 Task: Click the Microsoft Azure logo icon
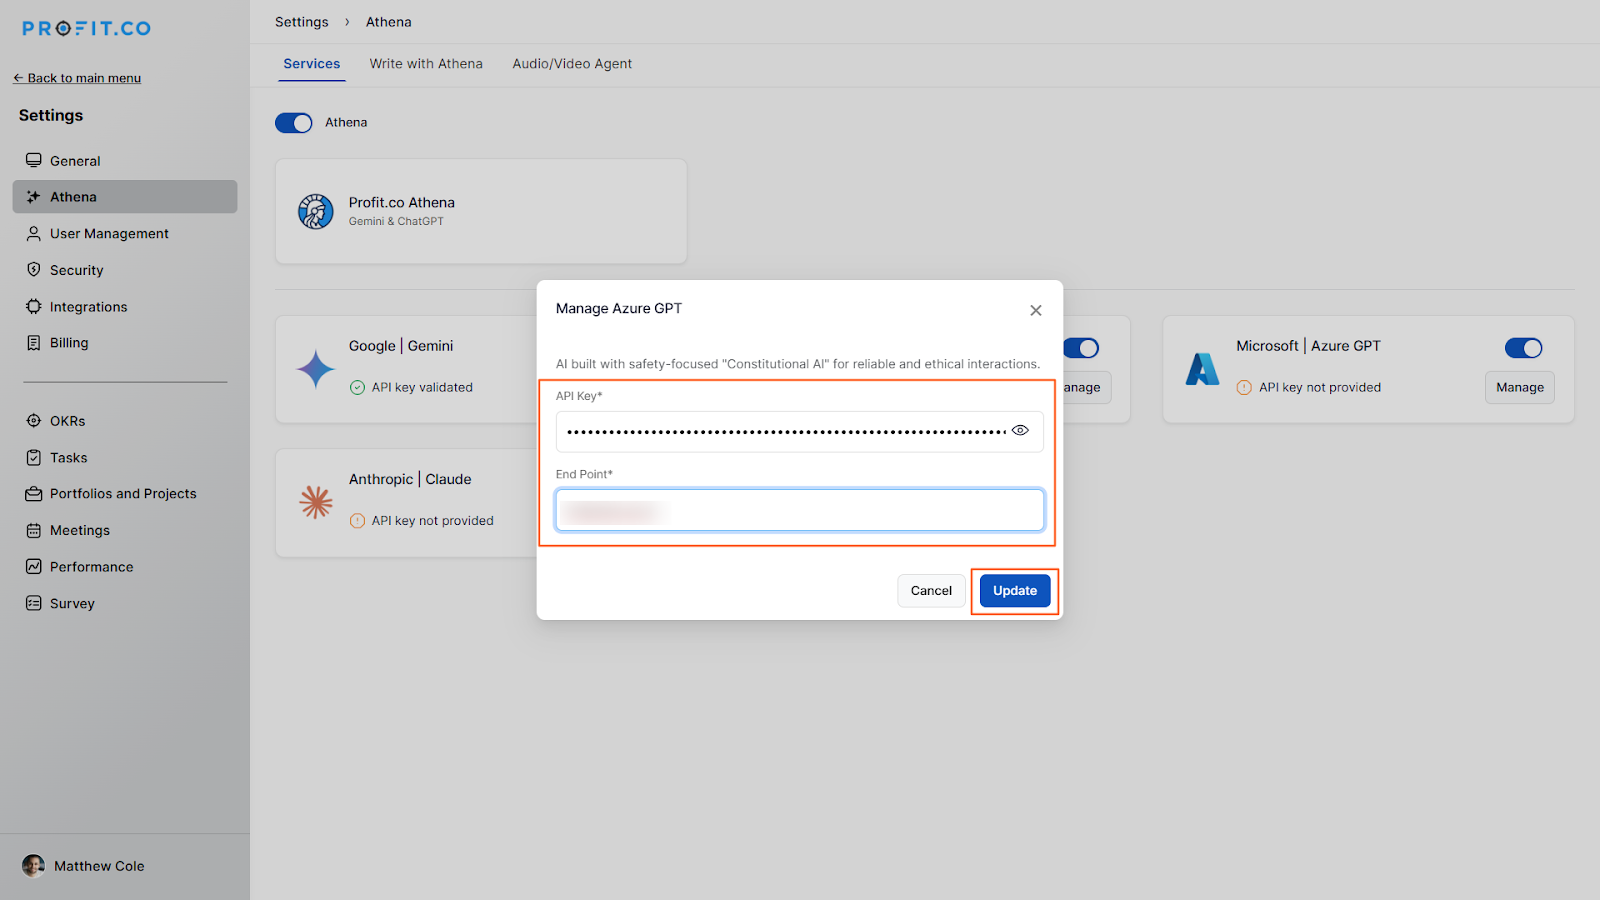tap(1202, 369)
